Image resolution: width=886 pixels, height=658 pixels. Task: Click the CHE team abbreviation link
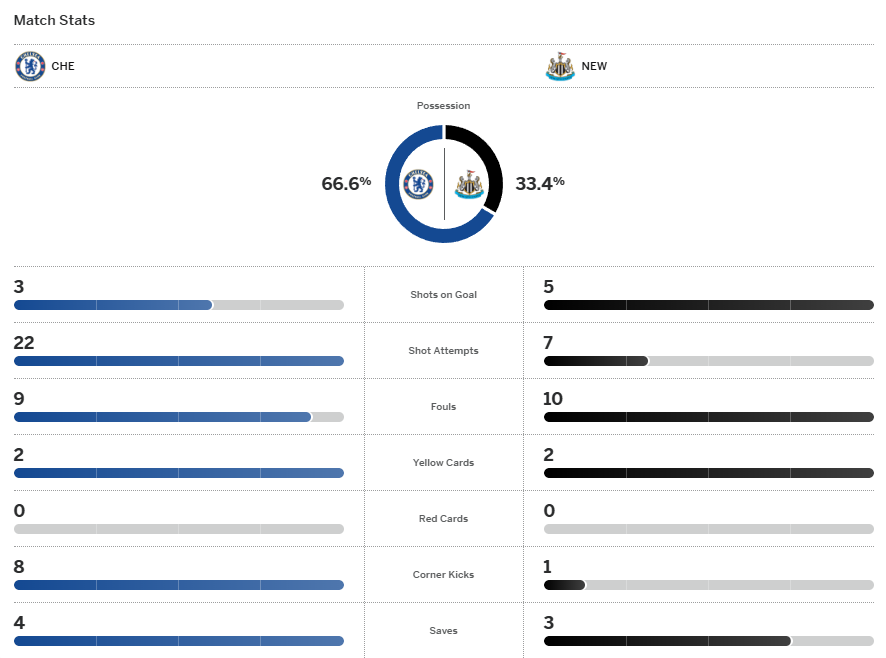pos(63,67)
